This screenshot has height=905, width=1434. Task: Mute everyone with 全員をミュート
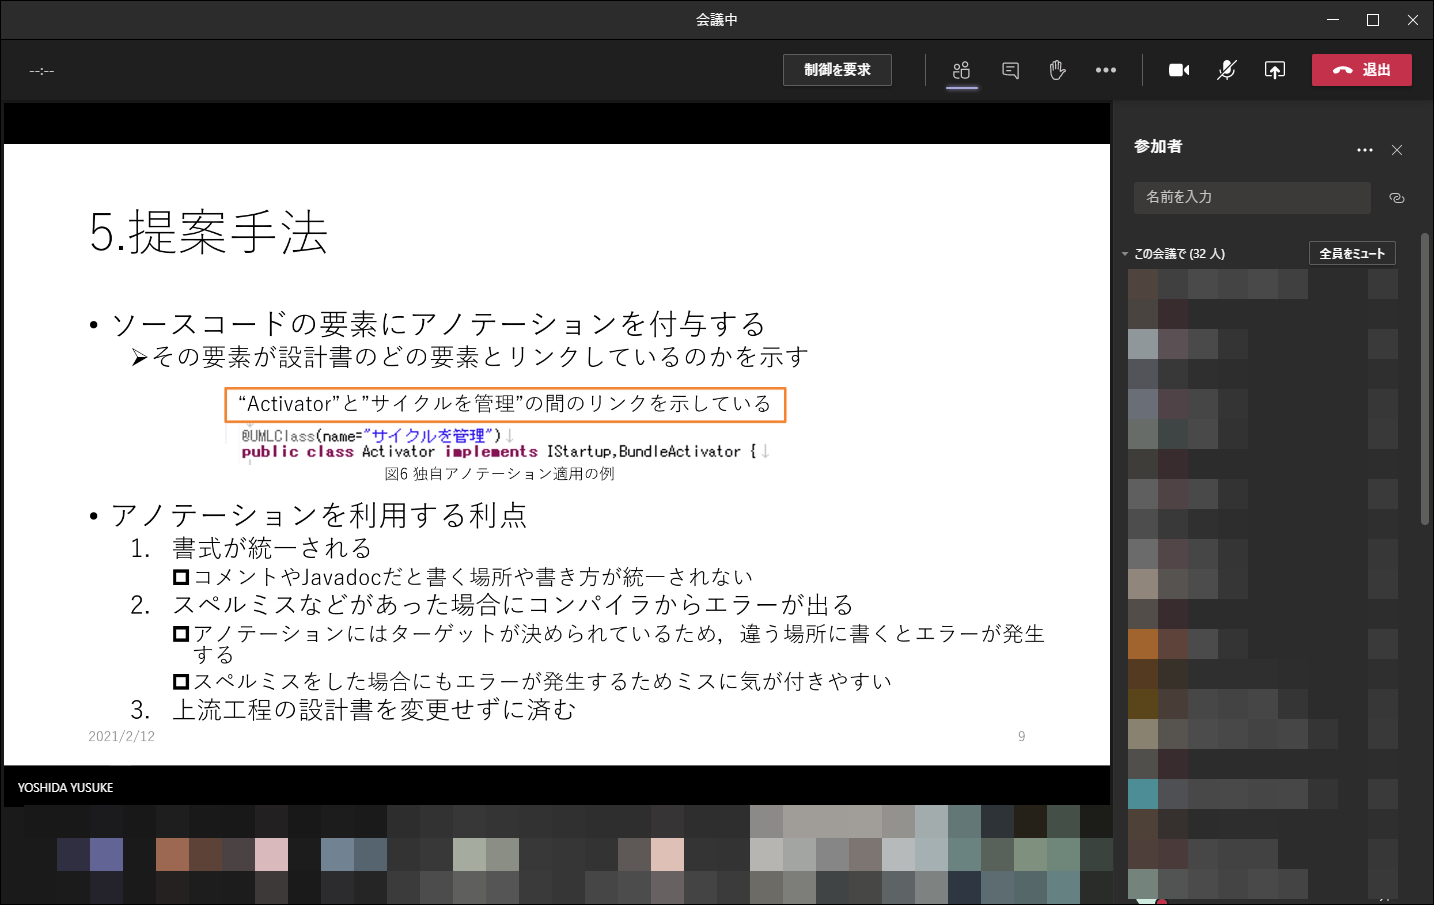[1351, 254]
